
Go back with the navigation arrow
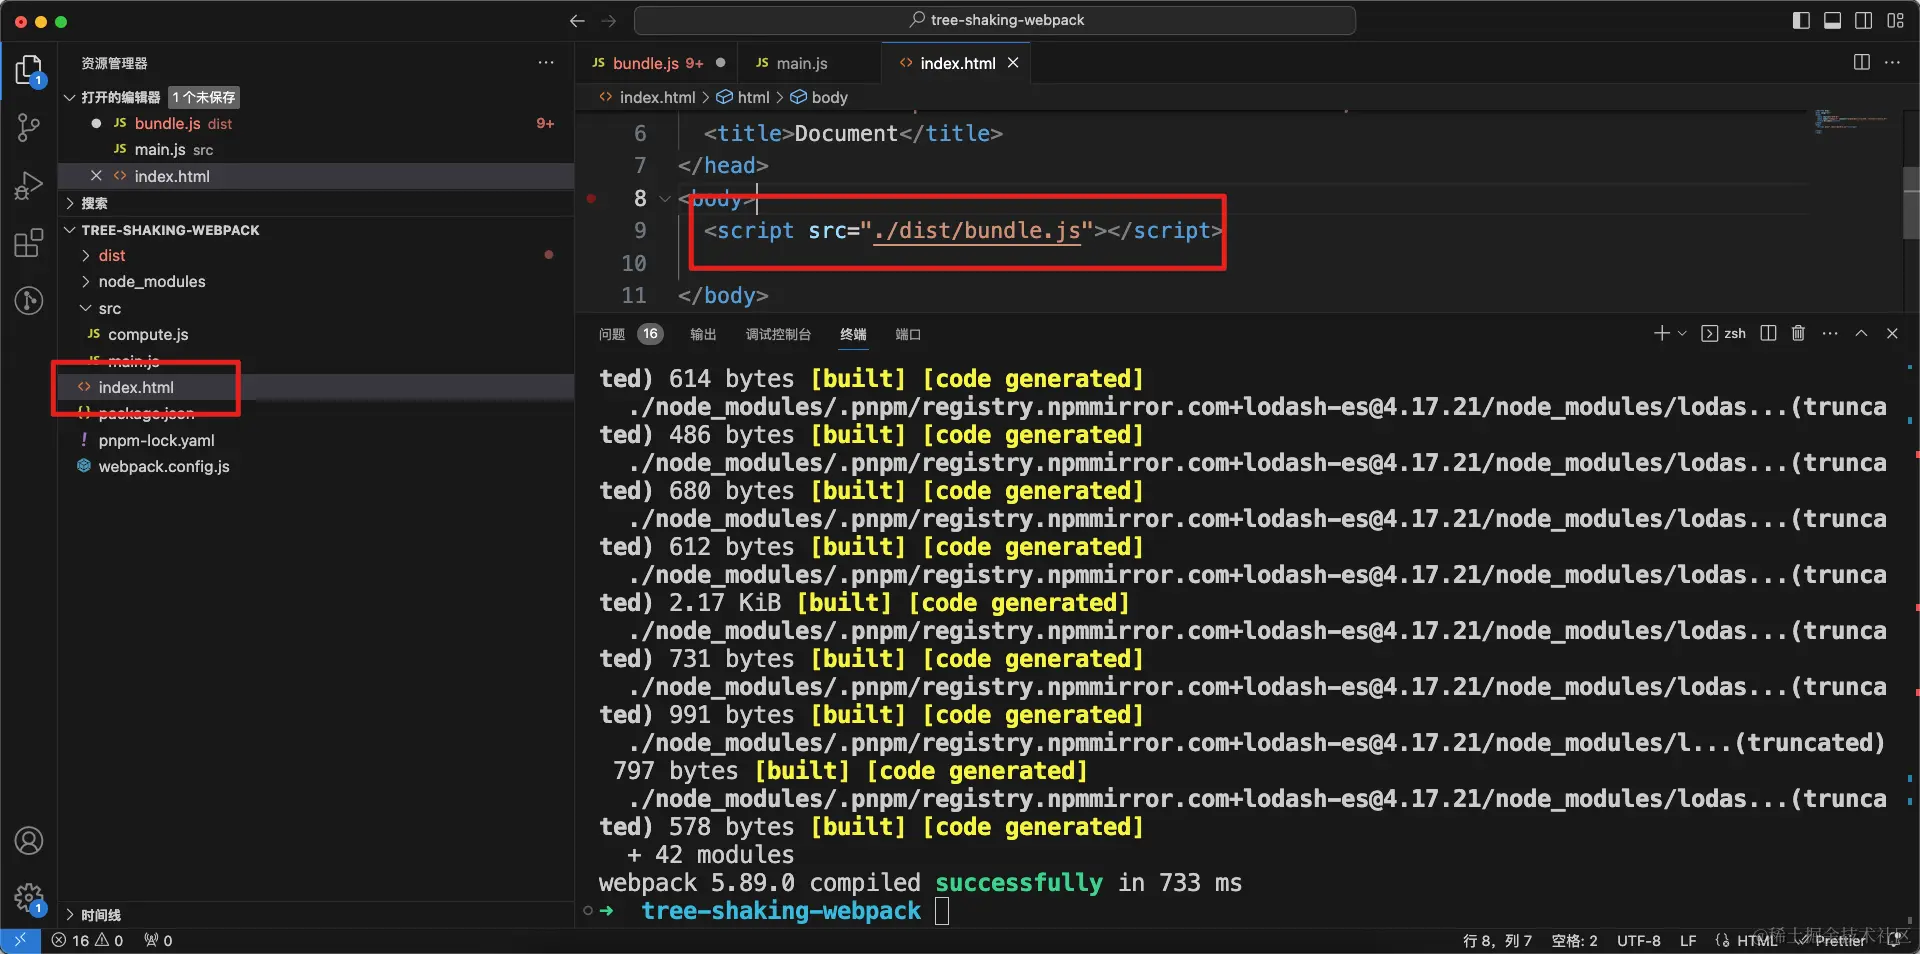[577, 20]
